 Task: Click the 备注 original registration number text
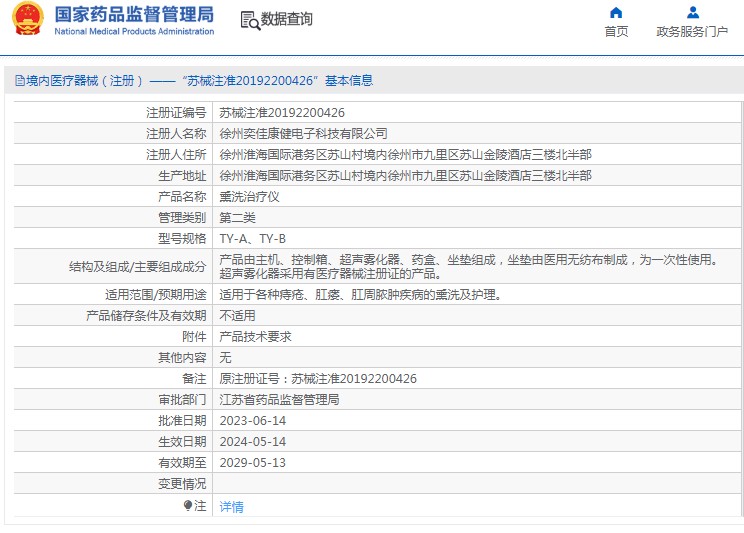coord(318,378)
